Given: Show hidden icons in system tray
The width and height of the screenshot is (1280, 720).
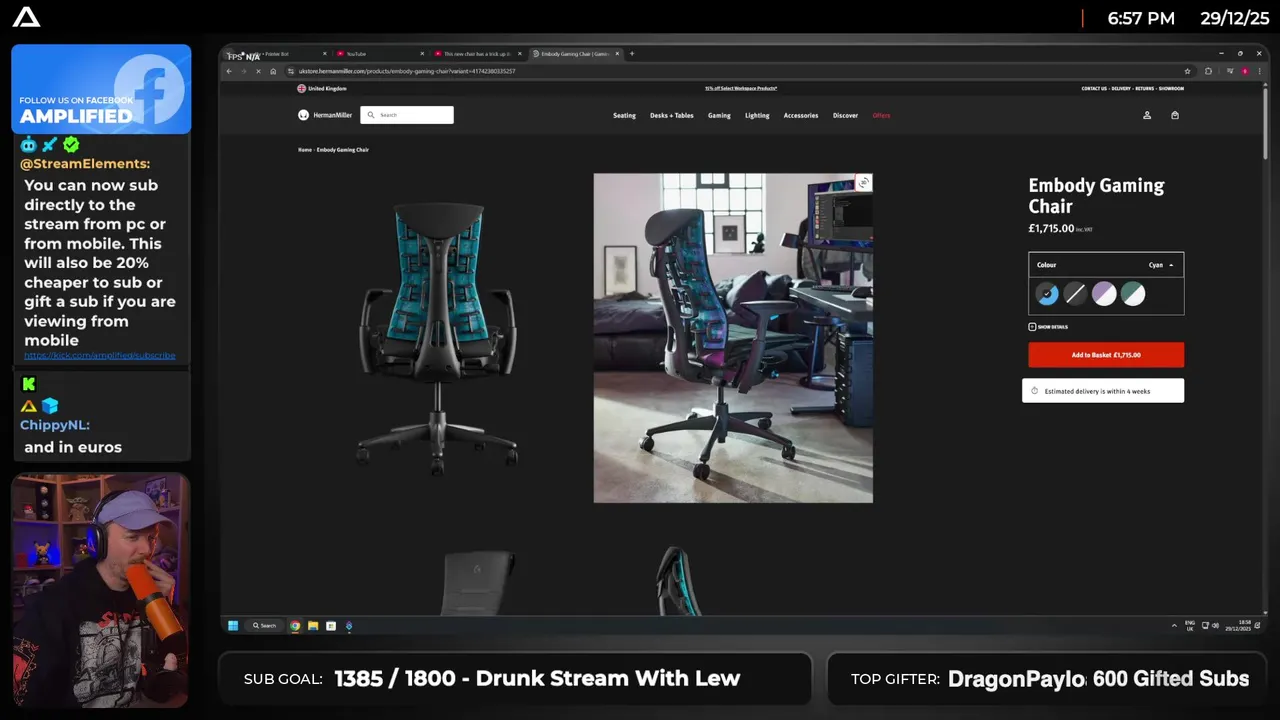Looking at the screenshot, I should pos(1174,626).
